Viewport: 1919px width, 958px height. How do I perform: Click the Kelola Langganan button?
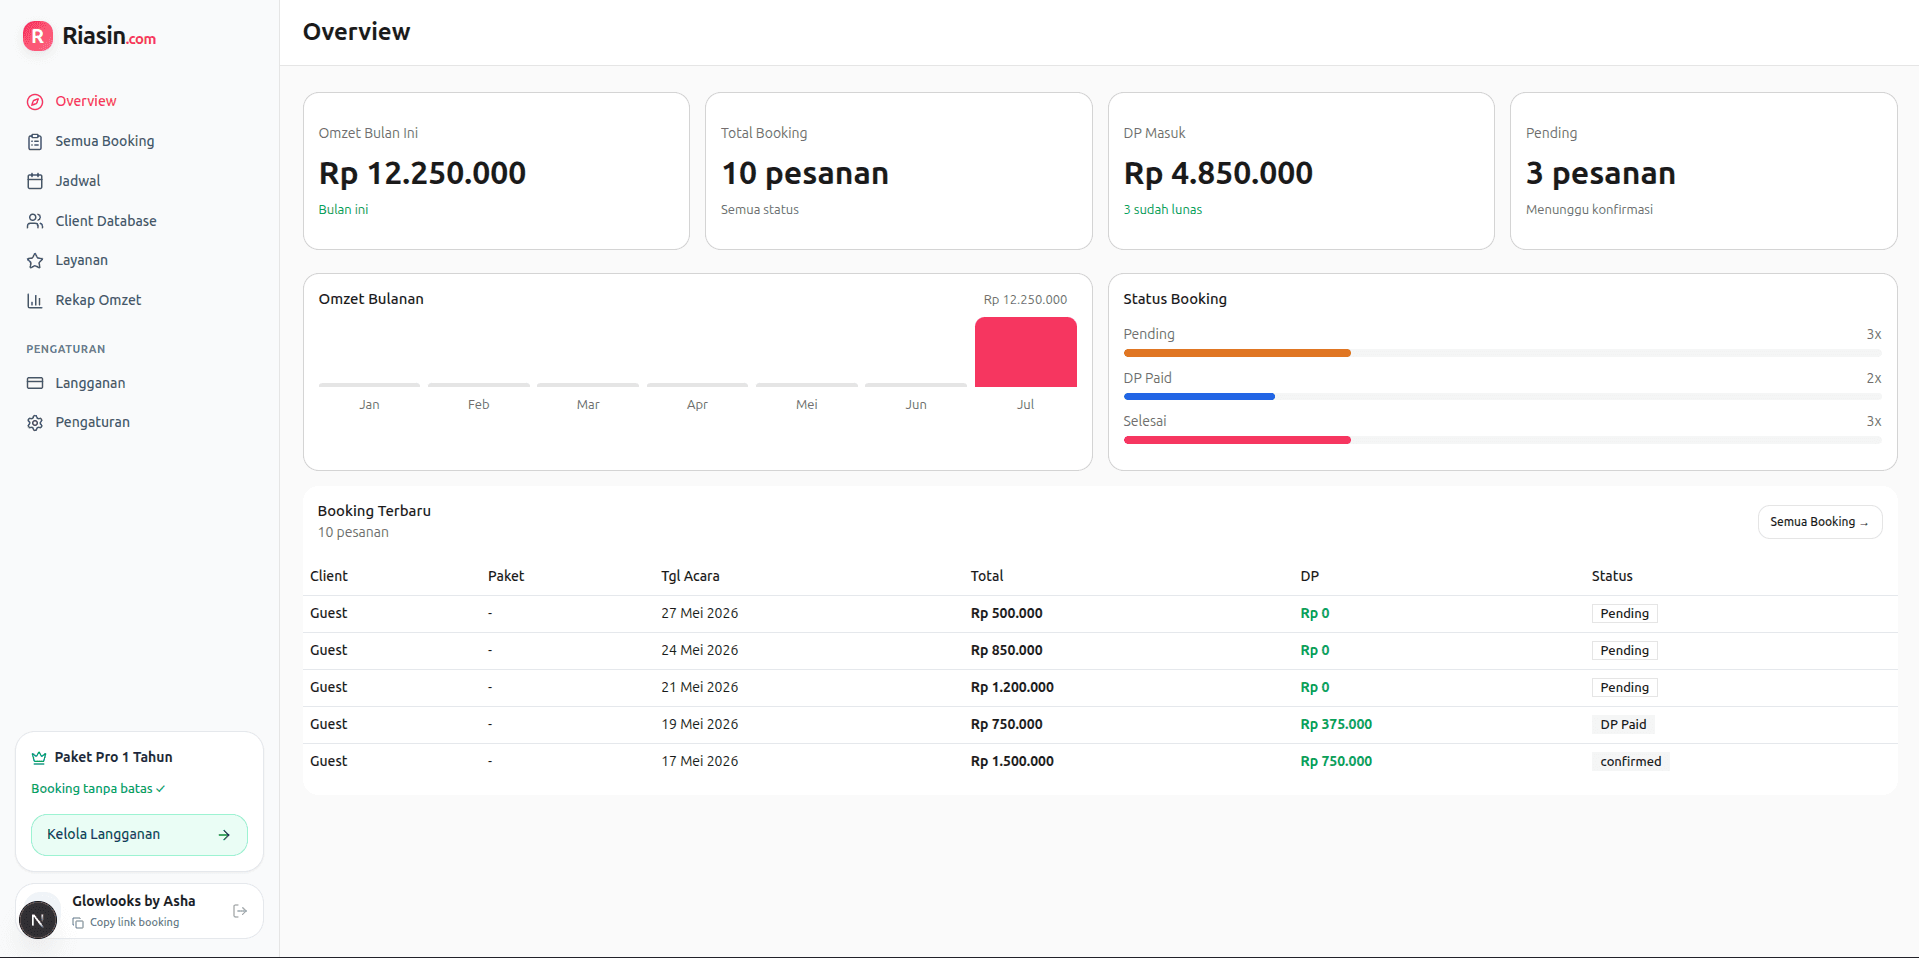click(139, 835)
